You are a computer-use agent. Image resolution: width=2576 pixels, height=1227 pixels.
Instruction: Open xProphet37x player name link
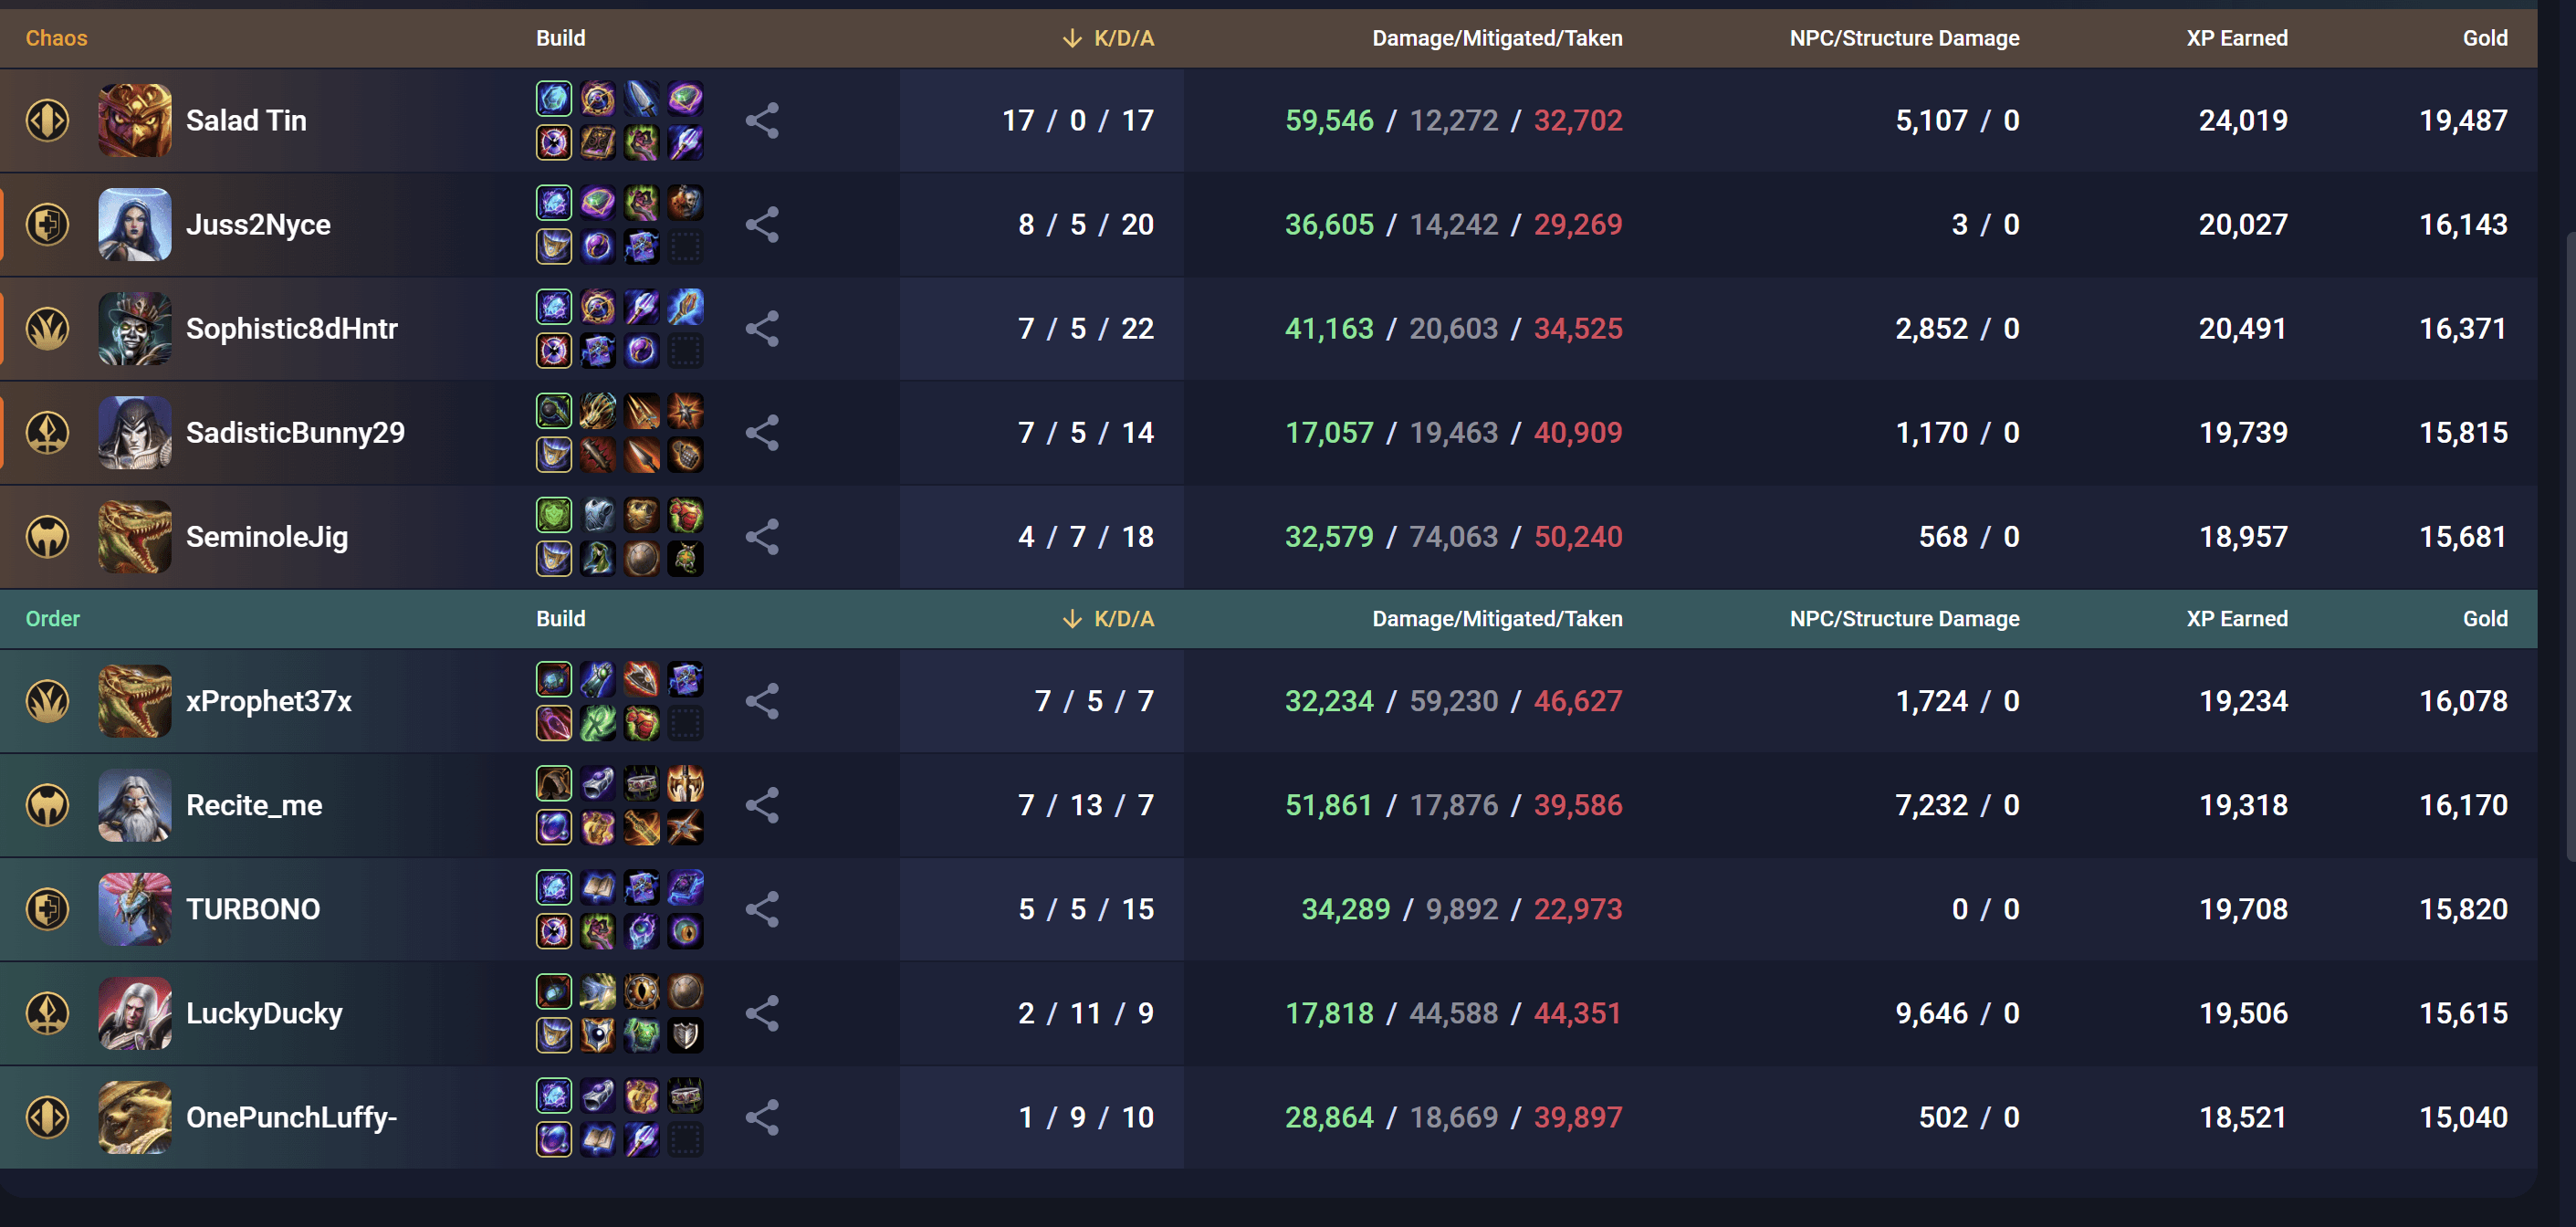tap(268, 701)
